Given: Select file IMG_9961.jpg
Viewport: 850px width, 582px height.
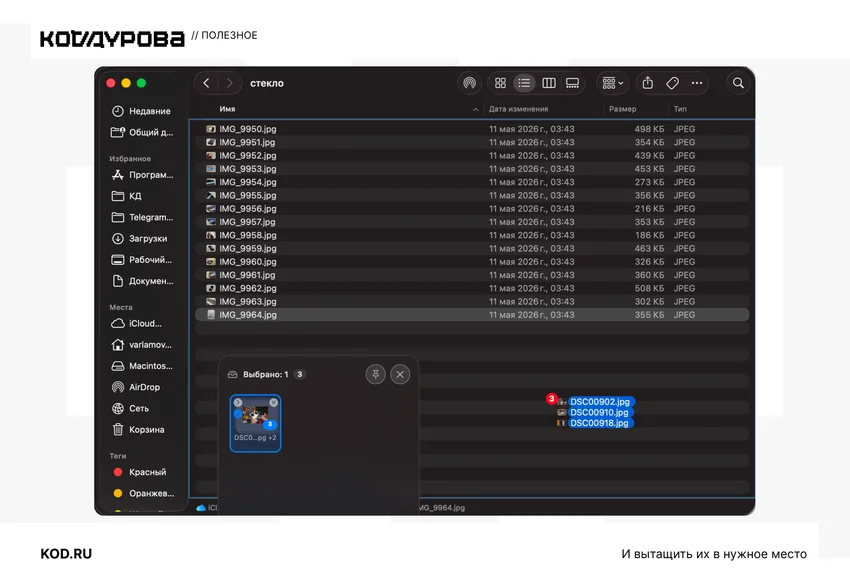Looking at the screenshot, I should coord(472,275).
